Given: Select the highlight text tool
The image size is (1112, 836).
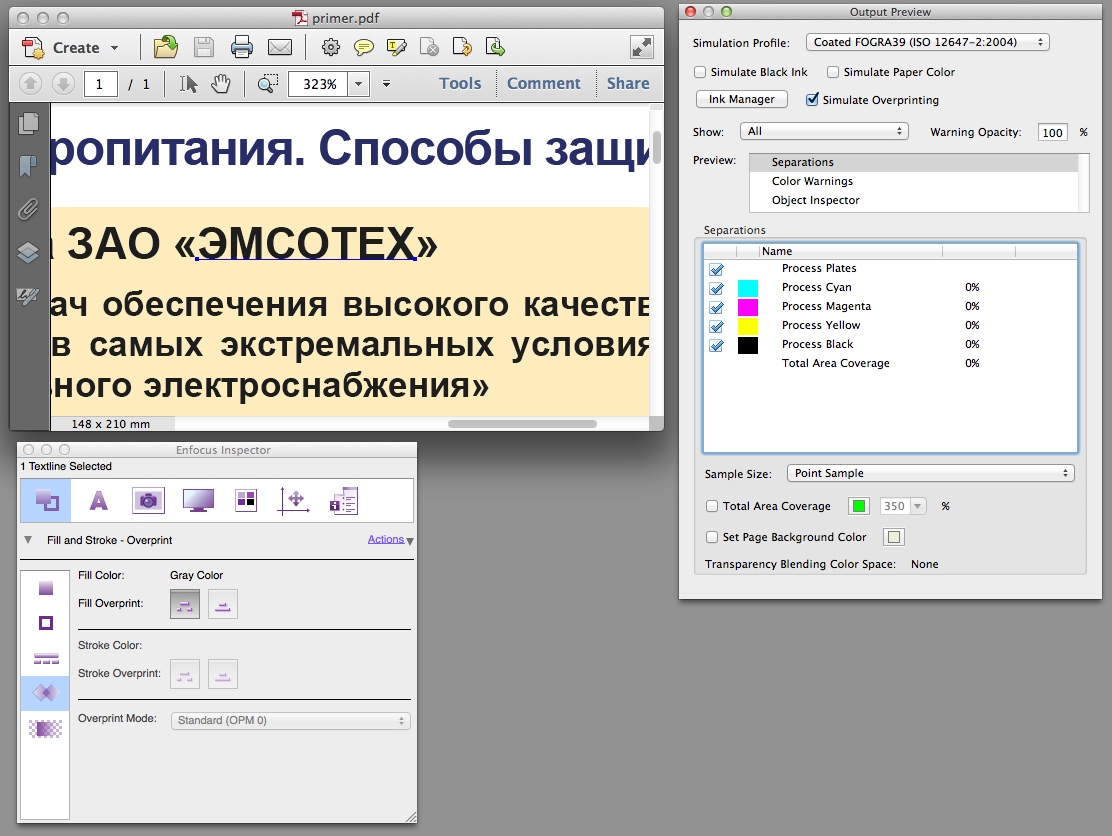Looking at the screenshot, I should tap(396, 48).
